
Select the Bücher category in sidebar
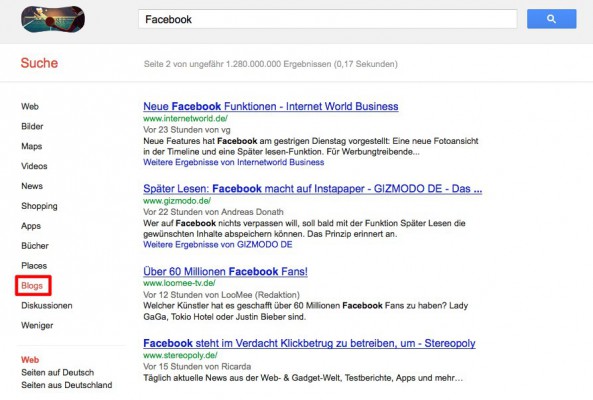(35, 246)
